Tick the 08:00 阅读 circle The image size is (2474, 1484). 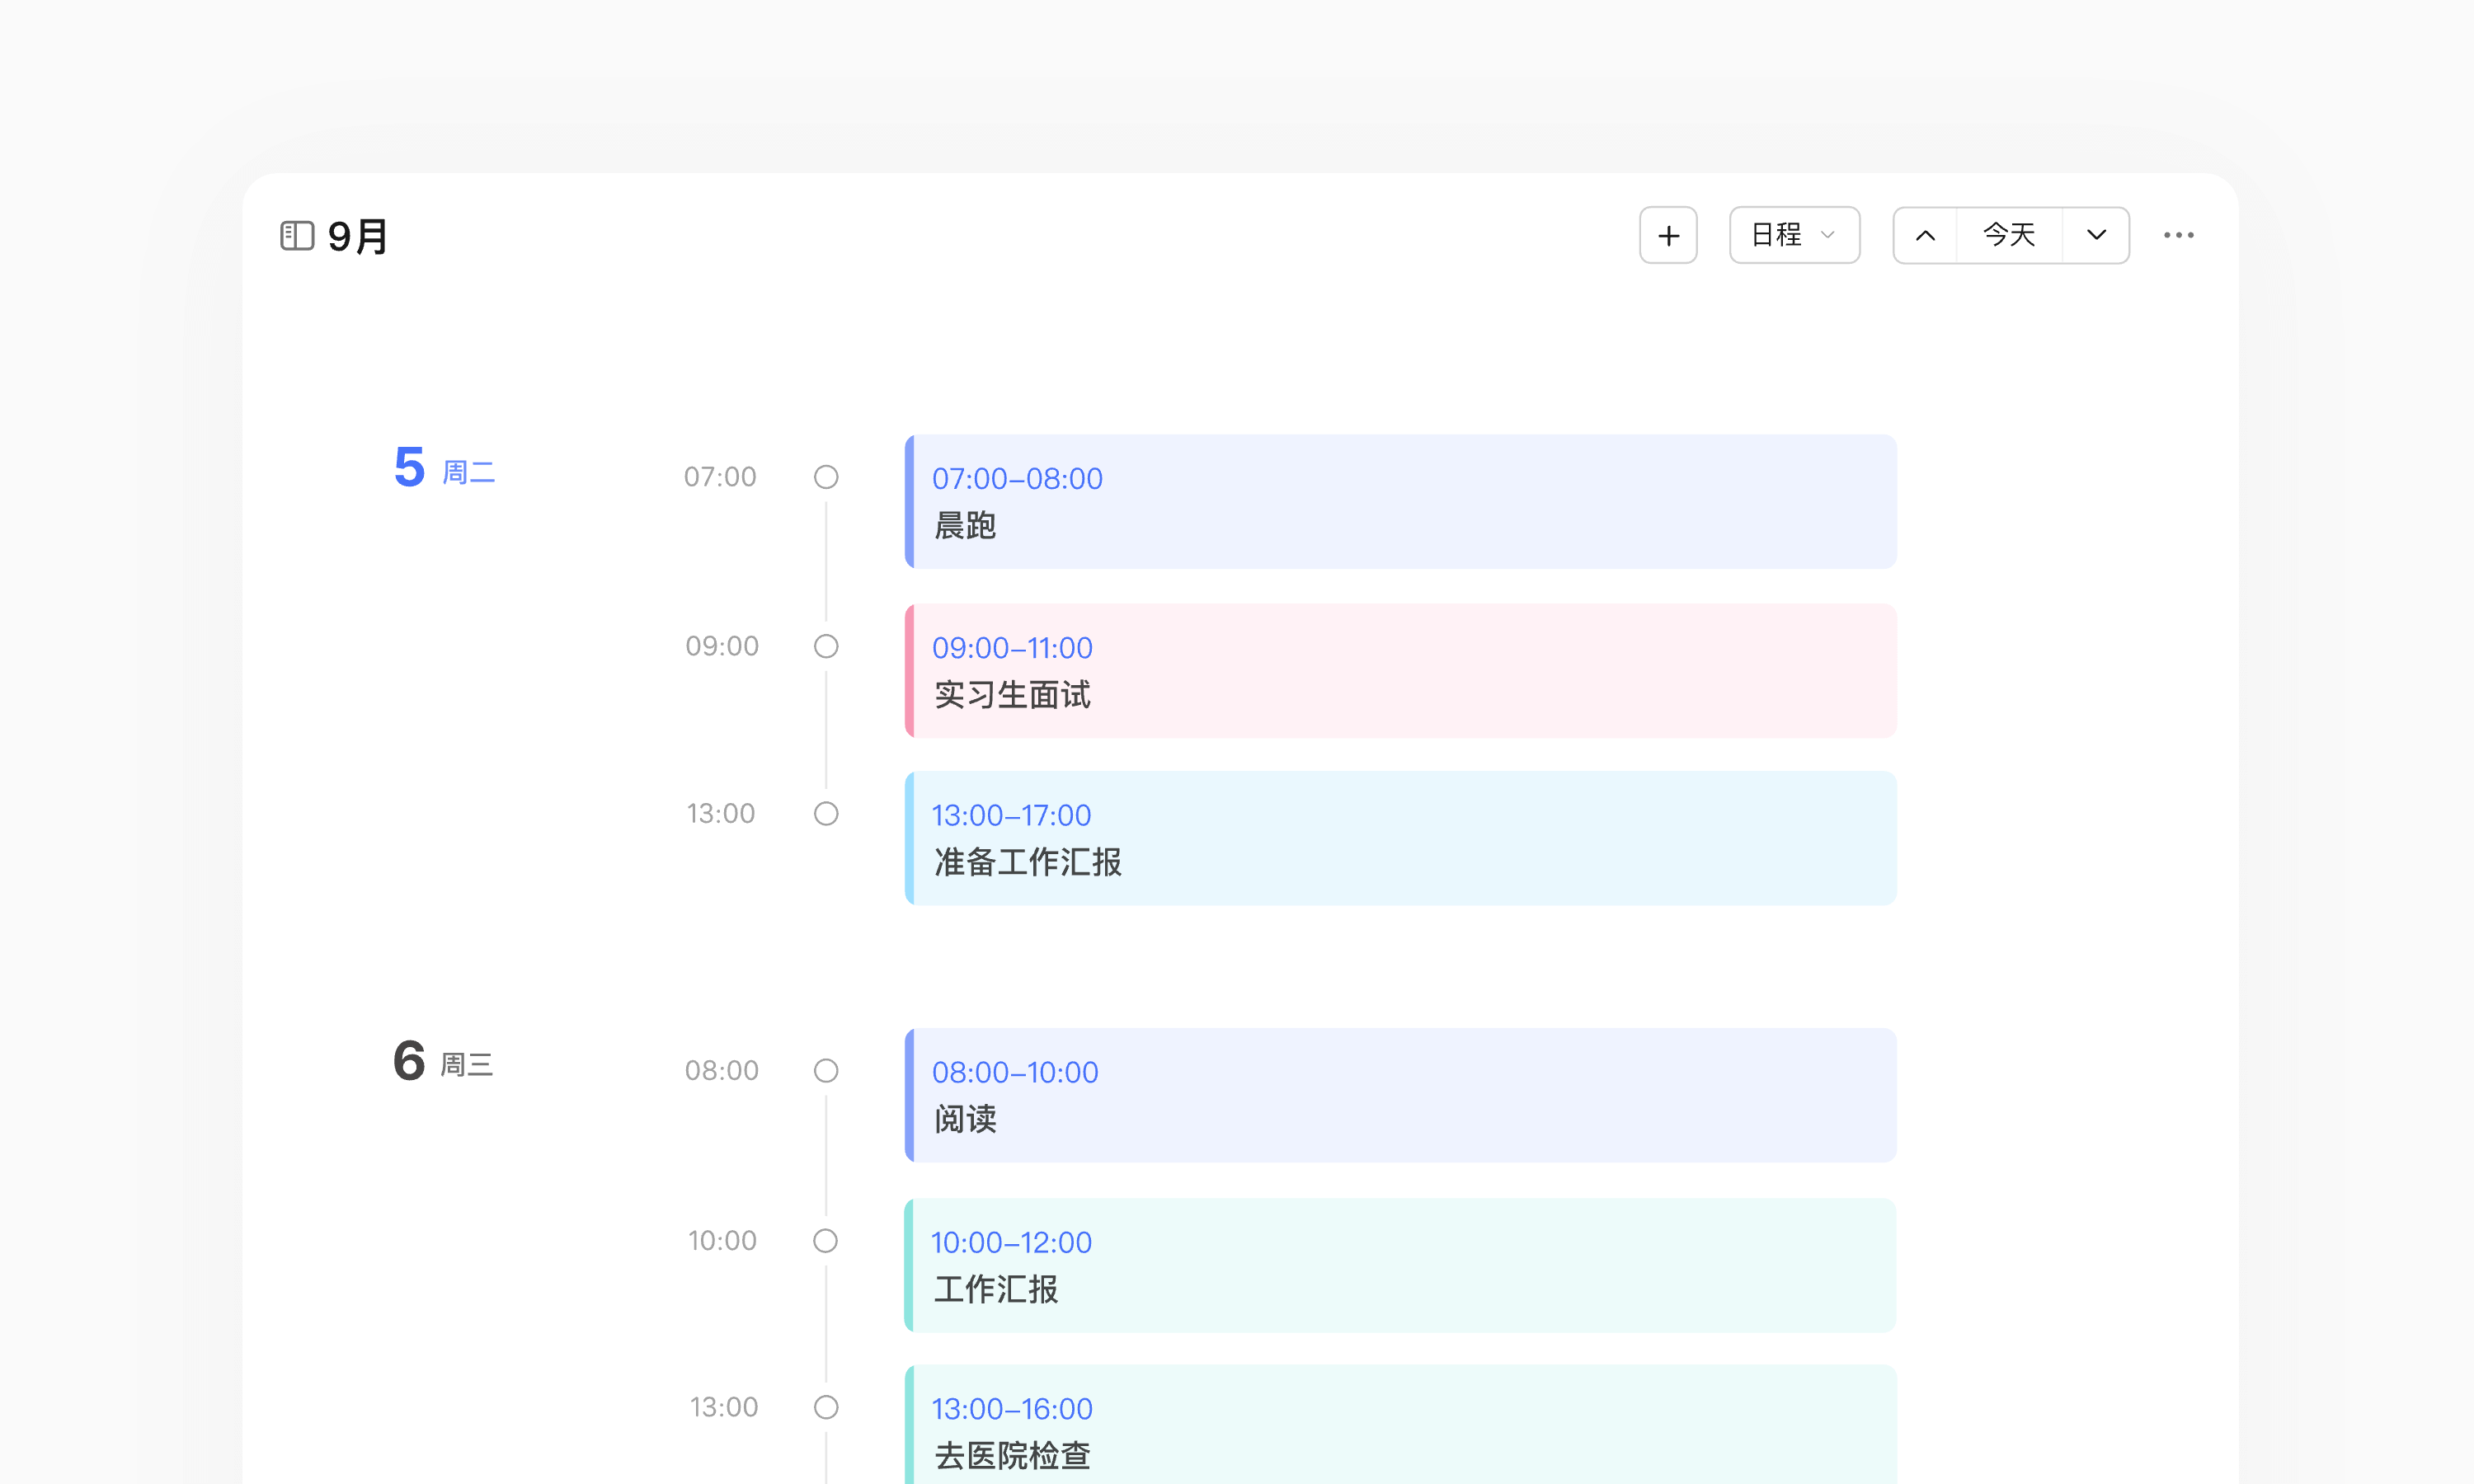coord(826,1071)
